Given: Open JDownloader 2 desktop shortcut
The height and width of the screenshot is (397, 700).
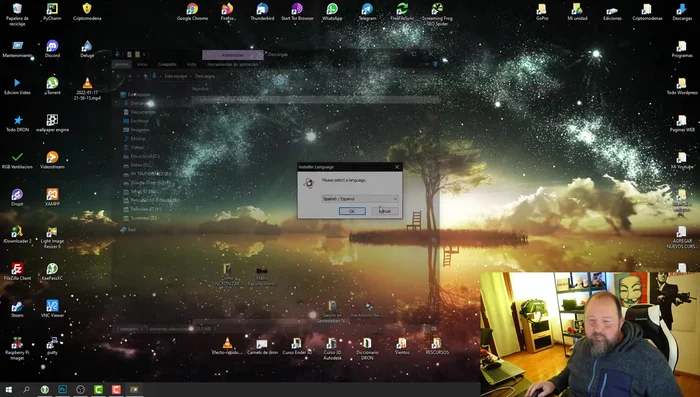Looking at the screenshot, I should click(17, 235).
